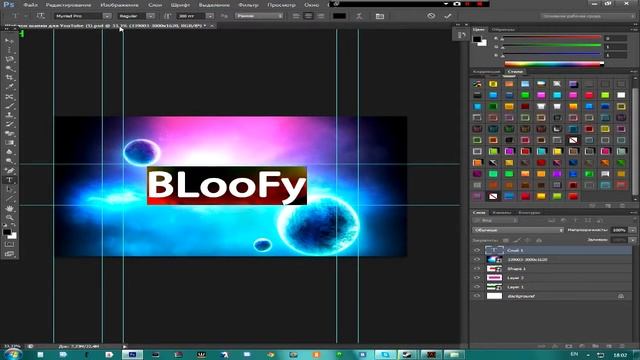640x360 pixels.
Task: Select the Hand tool
Action: click(x=9, y=208)
